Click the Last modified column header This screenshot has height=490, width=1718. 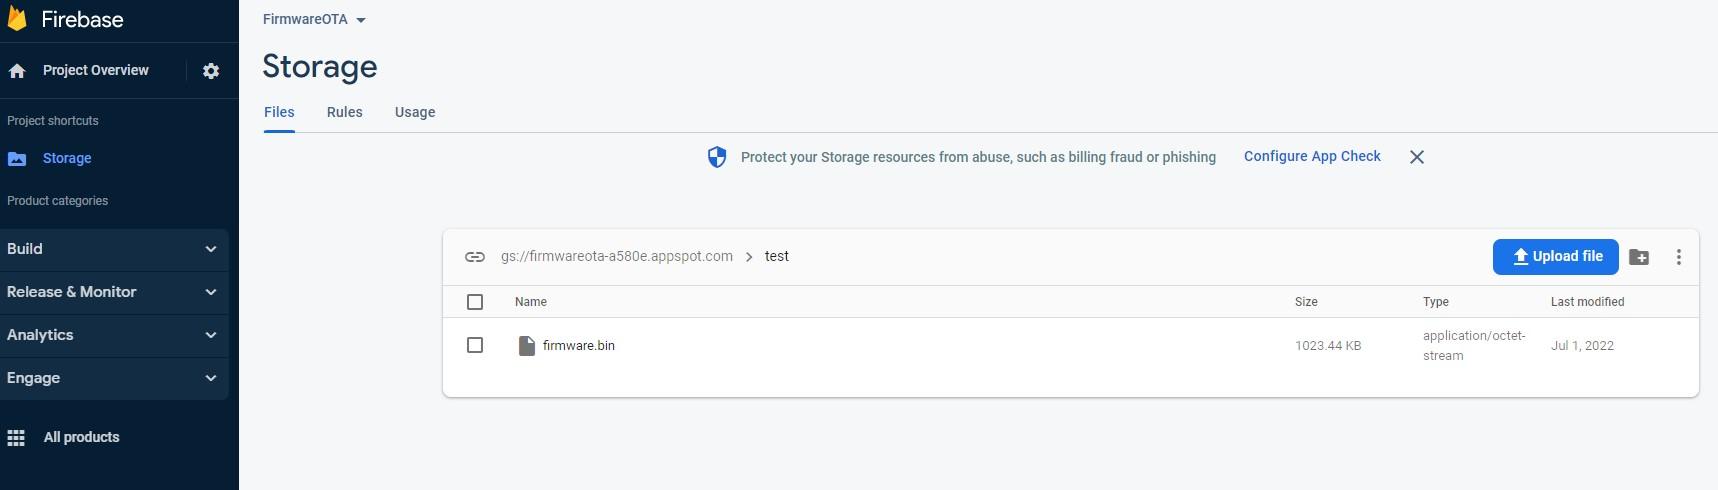coord(1587,302)
